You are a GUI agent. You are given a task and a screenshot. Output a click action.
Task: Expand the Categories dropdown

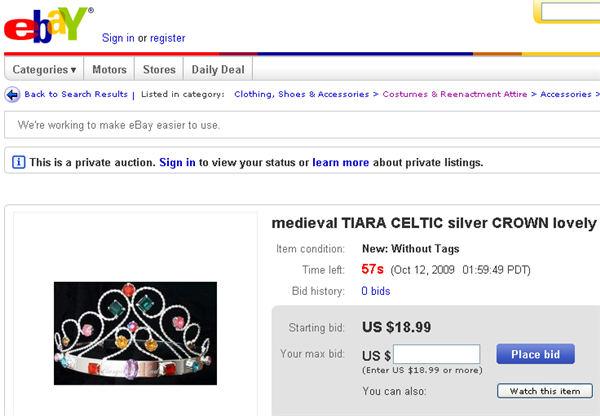click(45, 70)
